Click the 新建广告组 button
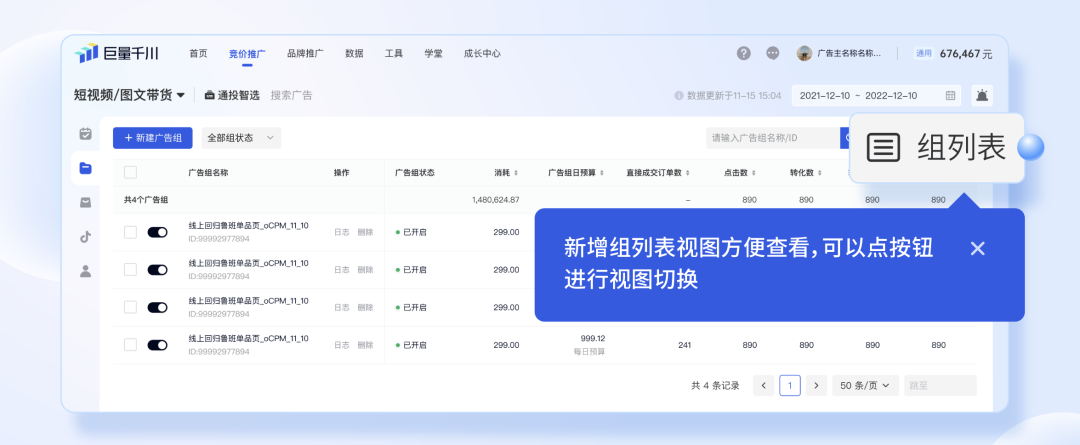Screen dimensions: 1080x445 (152, 138)
